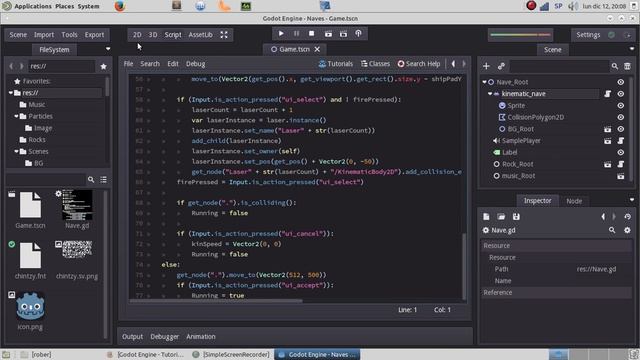Click the Play Scene clapperboard icon

tap(328, 34)
